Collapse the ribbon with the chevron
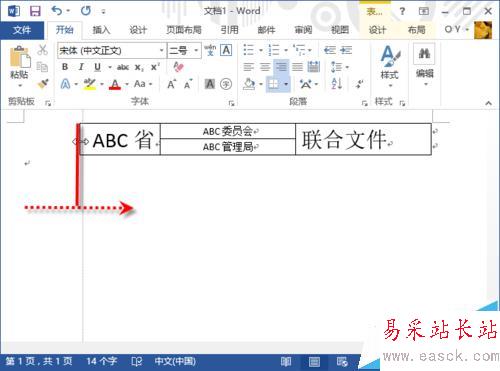 click(x=488, y=103)
